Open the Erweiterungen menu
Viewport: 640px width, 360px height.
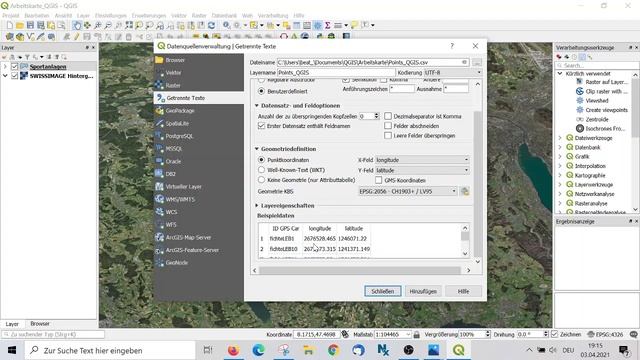[x=149, y=16]
